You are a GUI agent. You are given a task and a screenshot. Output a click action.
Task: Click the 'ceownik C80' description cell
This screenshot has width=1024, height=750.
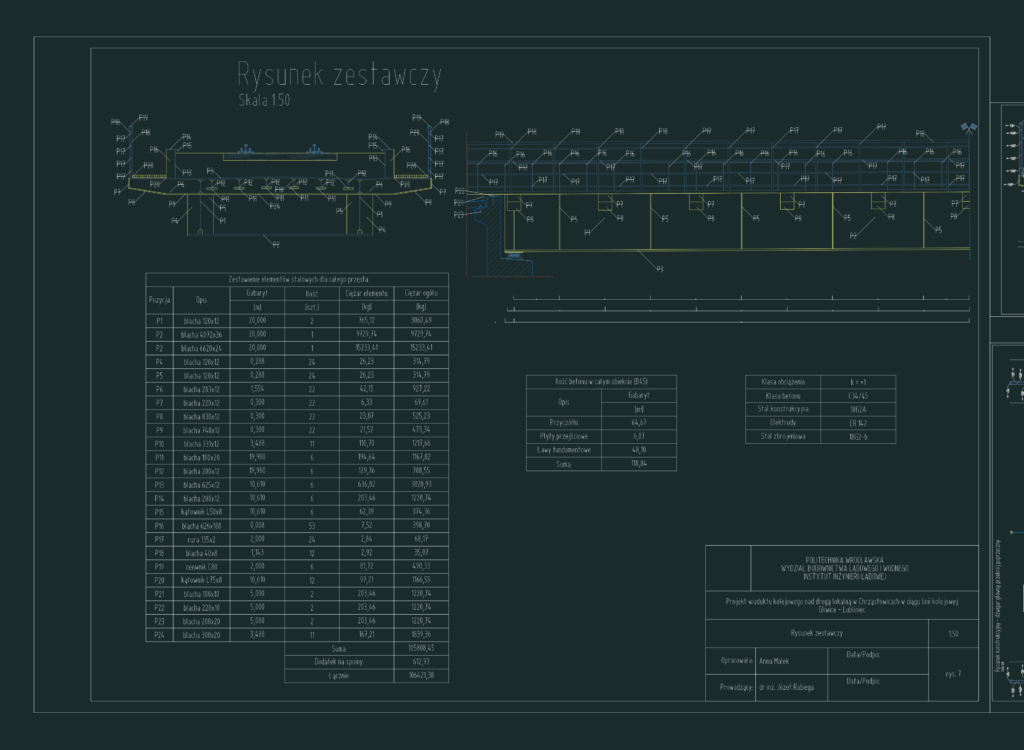tap(202, 567)
